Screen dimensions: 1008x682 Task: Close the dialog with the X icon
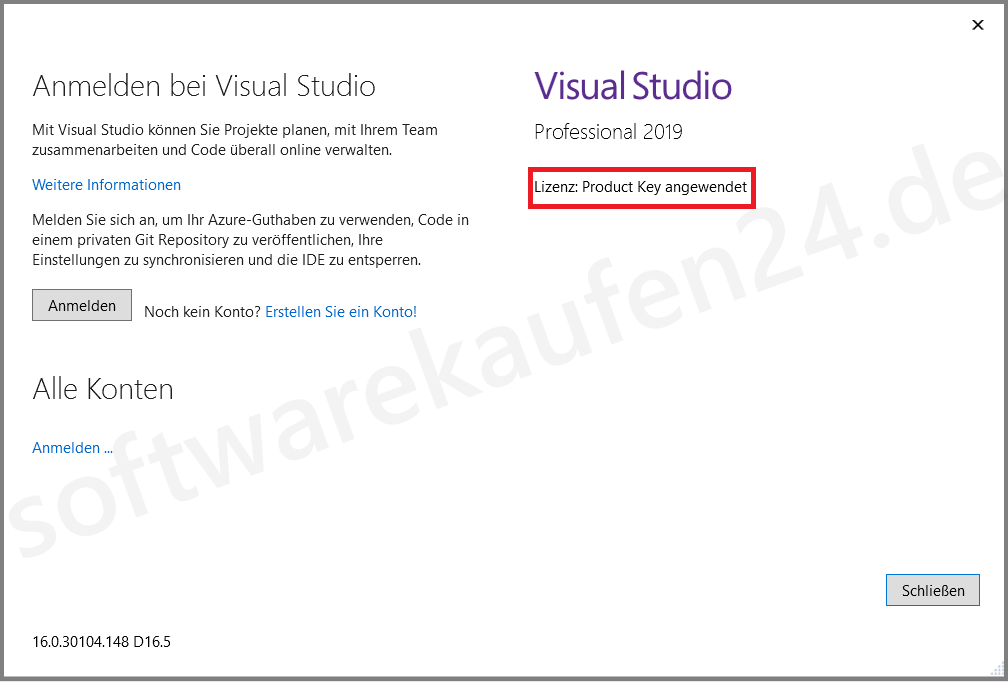coord(978,25)
